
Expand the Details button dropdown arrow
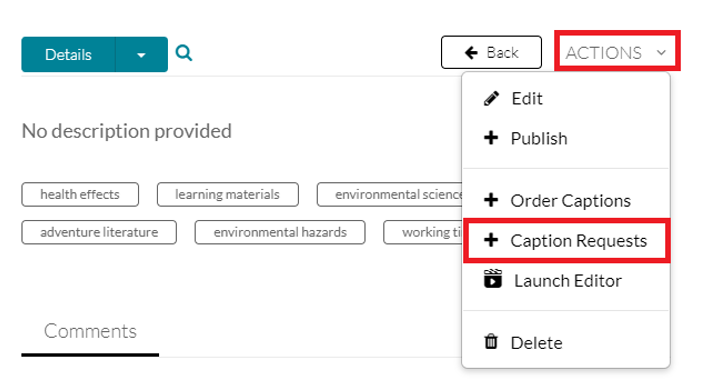tap(141, 55)
